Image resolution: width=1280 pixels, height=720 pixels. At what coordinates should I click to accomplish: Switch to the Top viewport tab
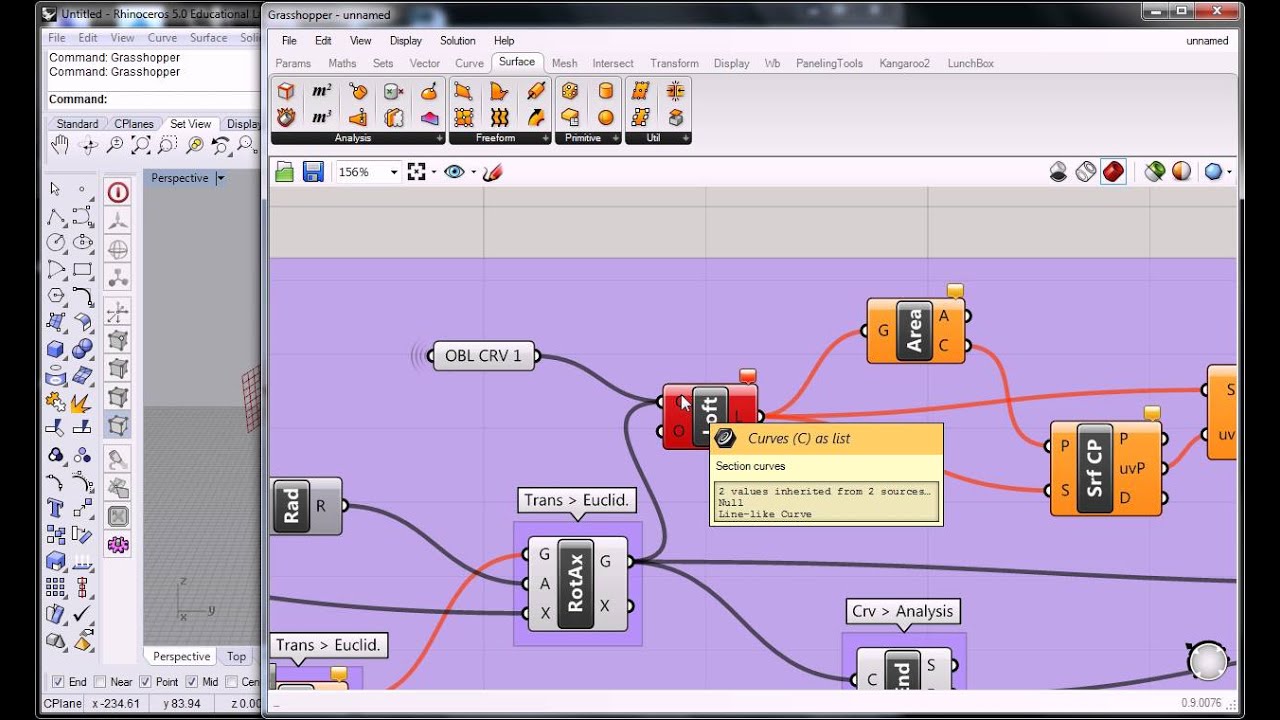click(236, 657)
